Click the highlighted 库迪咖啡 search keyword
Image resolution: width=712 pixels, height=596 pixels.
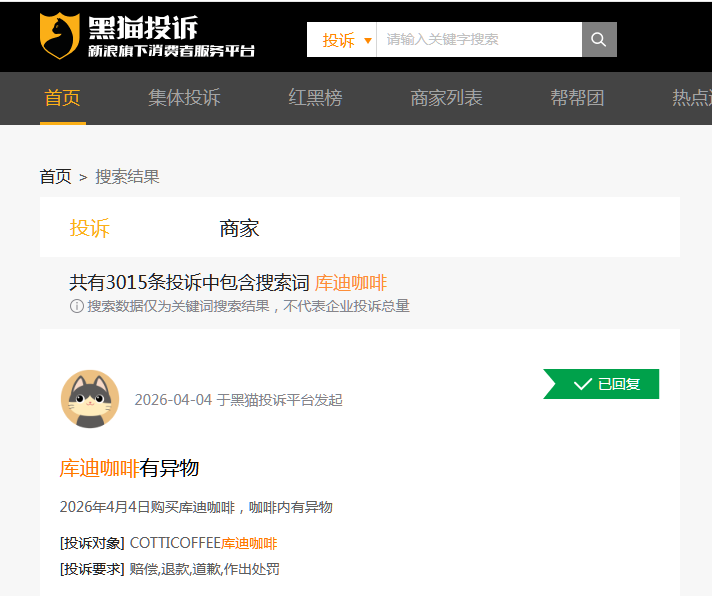tap(351, 283)
